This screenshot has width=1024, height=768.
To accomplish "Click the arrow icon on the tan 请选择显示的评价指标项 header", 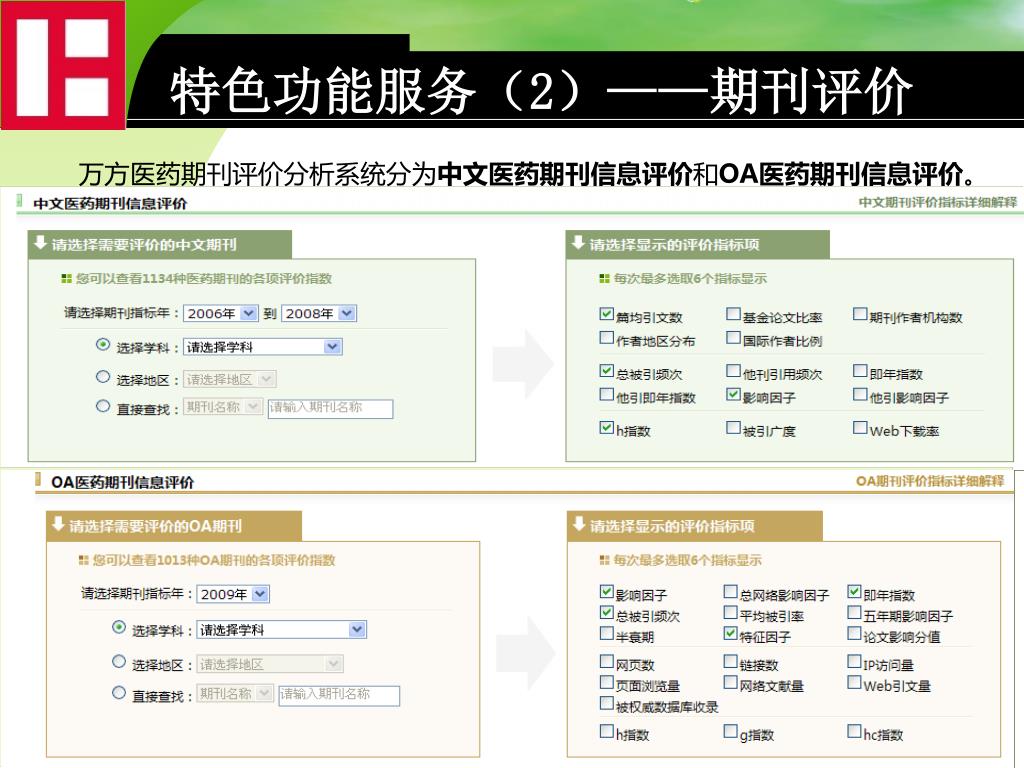I will click(579, 524).
